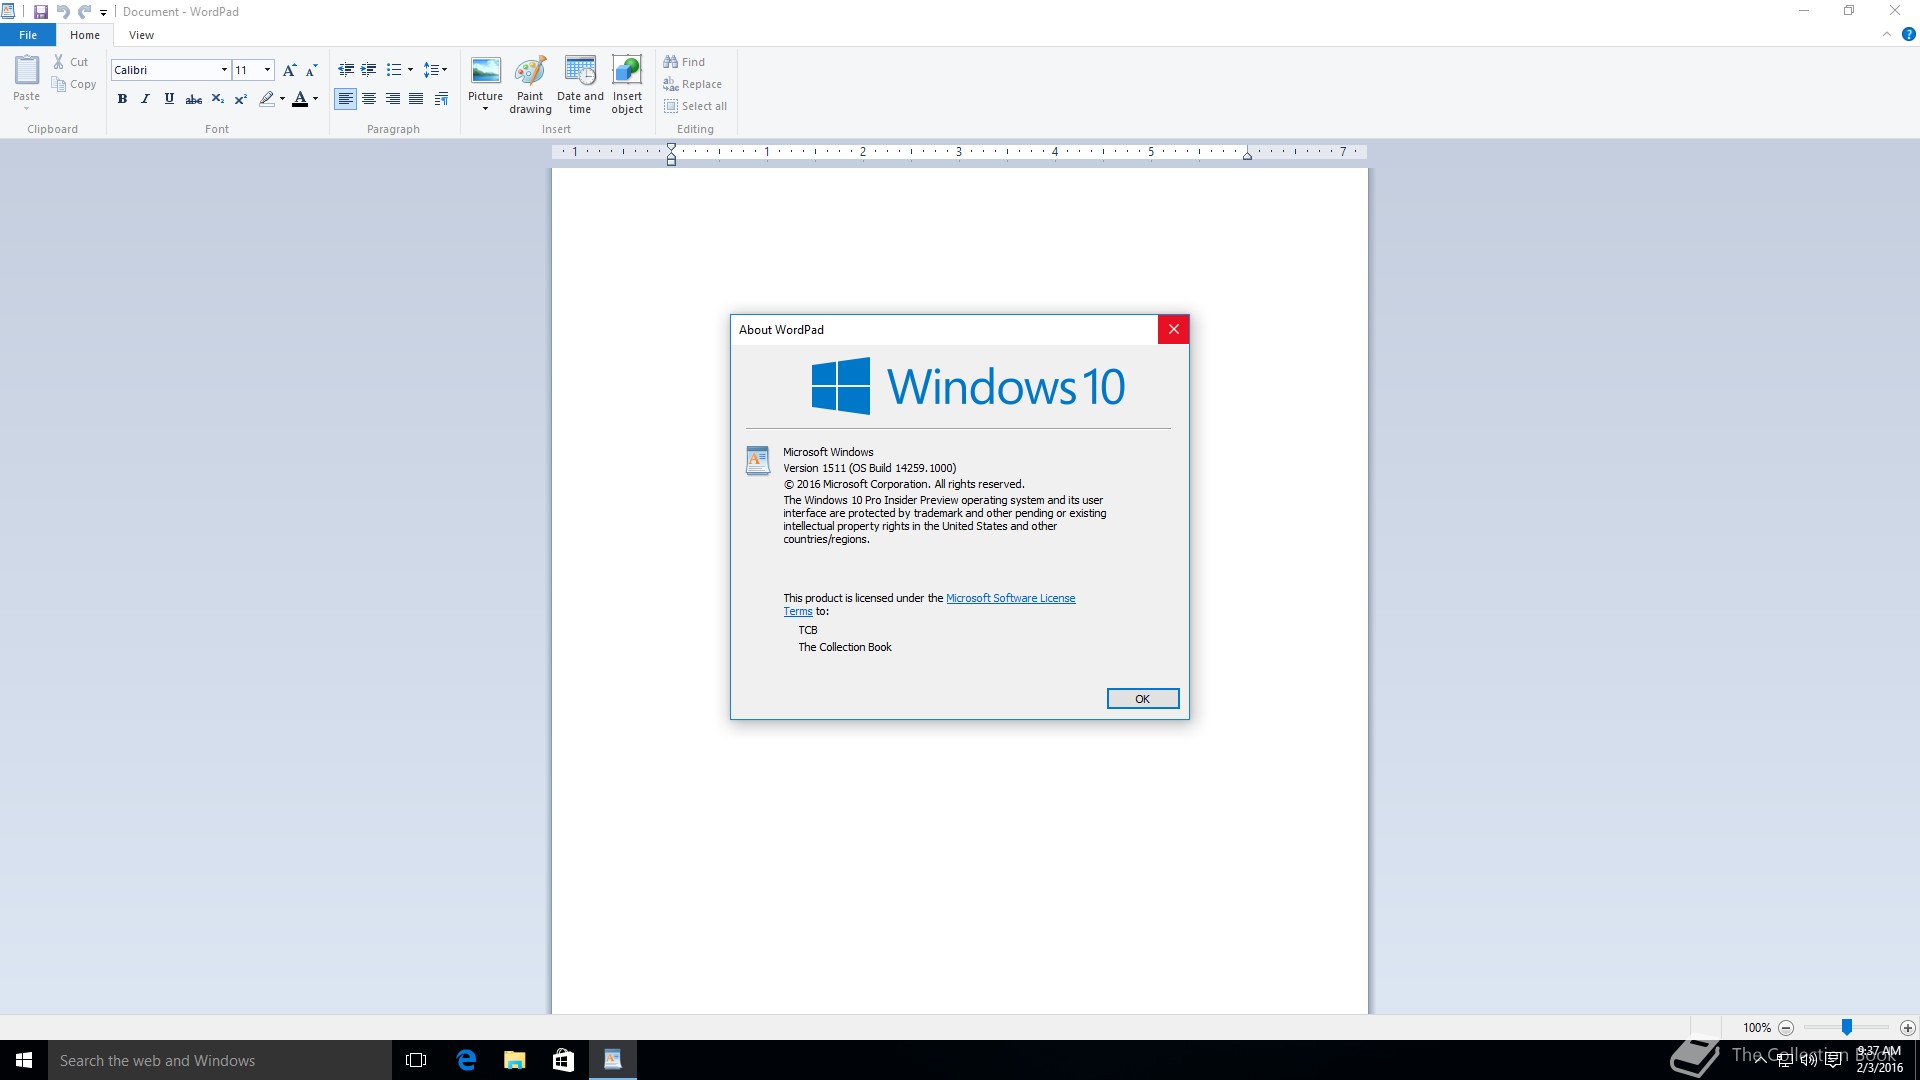Click the Save icon in quick access toolbar
The height and width of the screenshot is (1080, 1920).
tap(40, 12)
